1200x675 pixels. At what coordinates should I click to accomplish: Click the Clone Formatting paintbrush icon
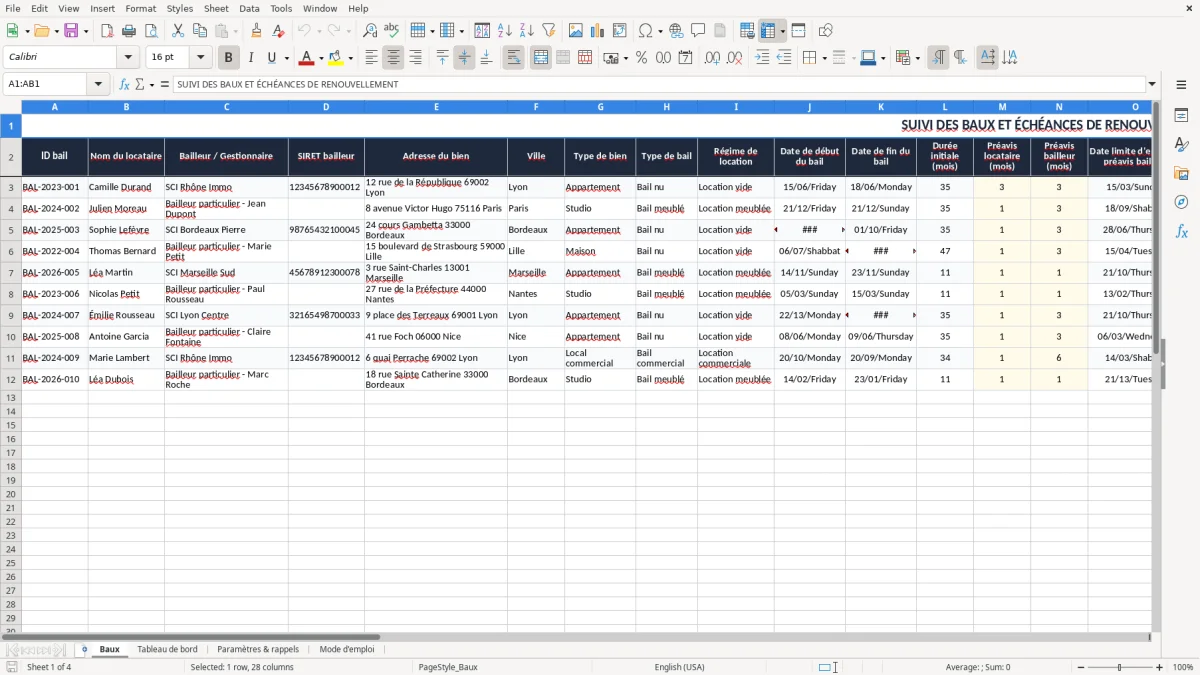point(256,31)
